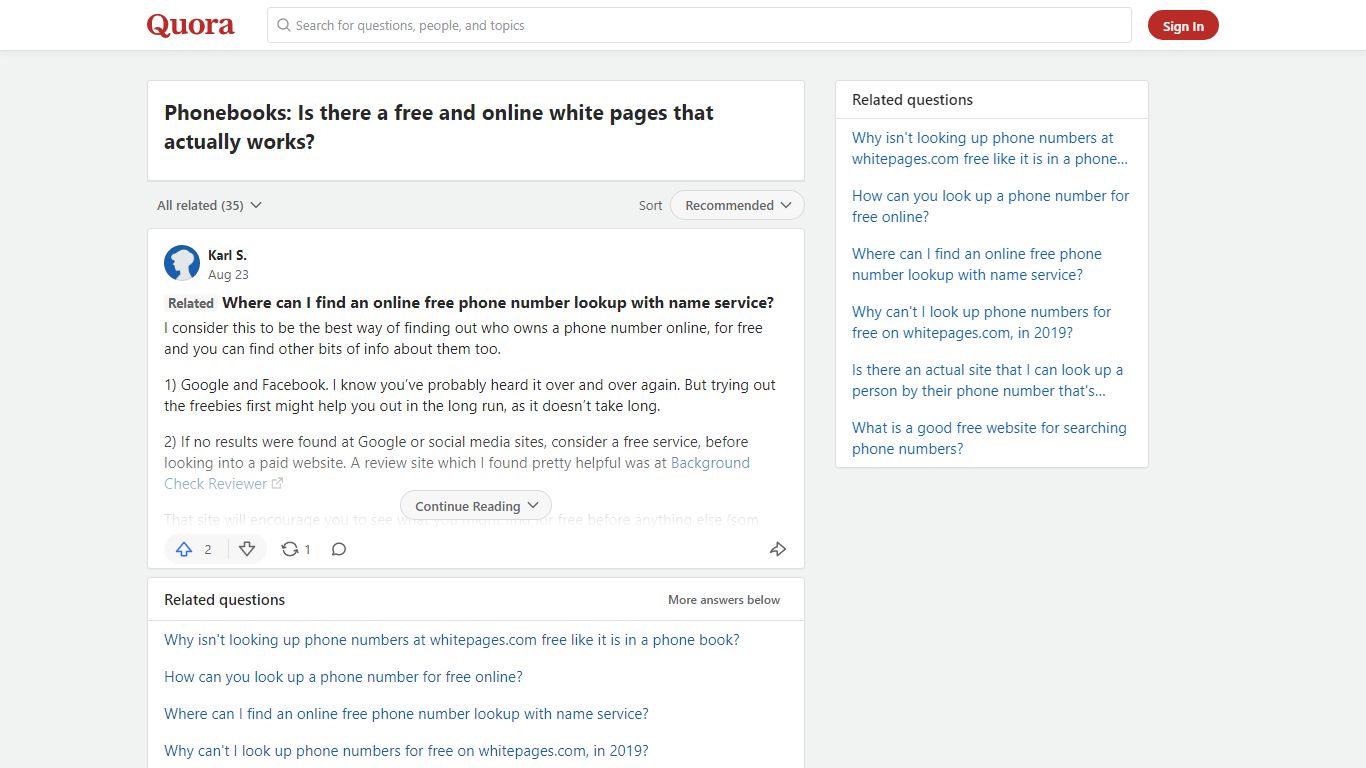Downvote Karl S.'s answer
1366x768 pixels.
point(247,549)
